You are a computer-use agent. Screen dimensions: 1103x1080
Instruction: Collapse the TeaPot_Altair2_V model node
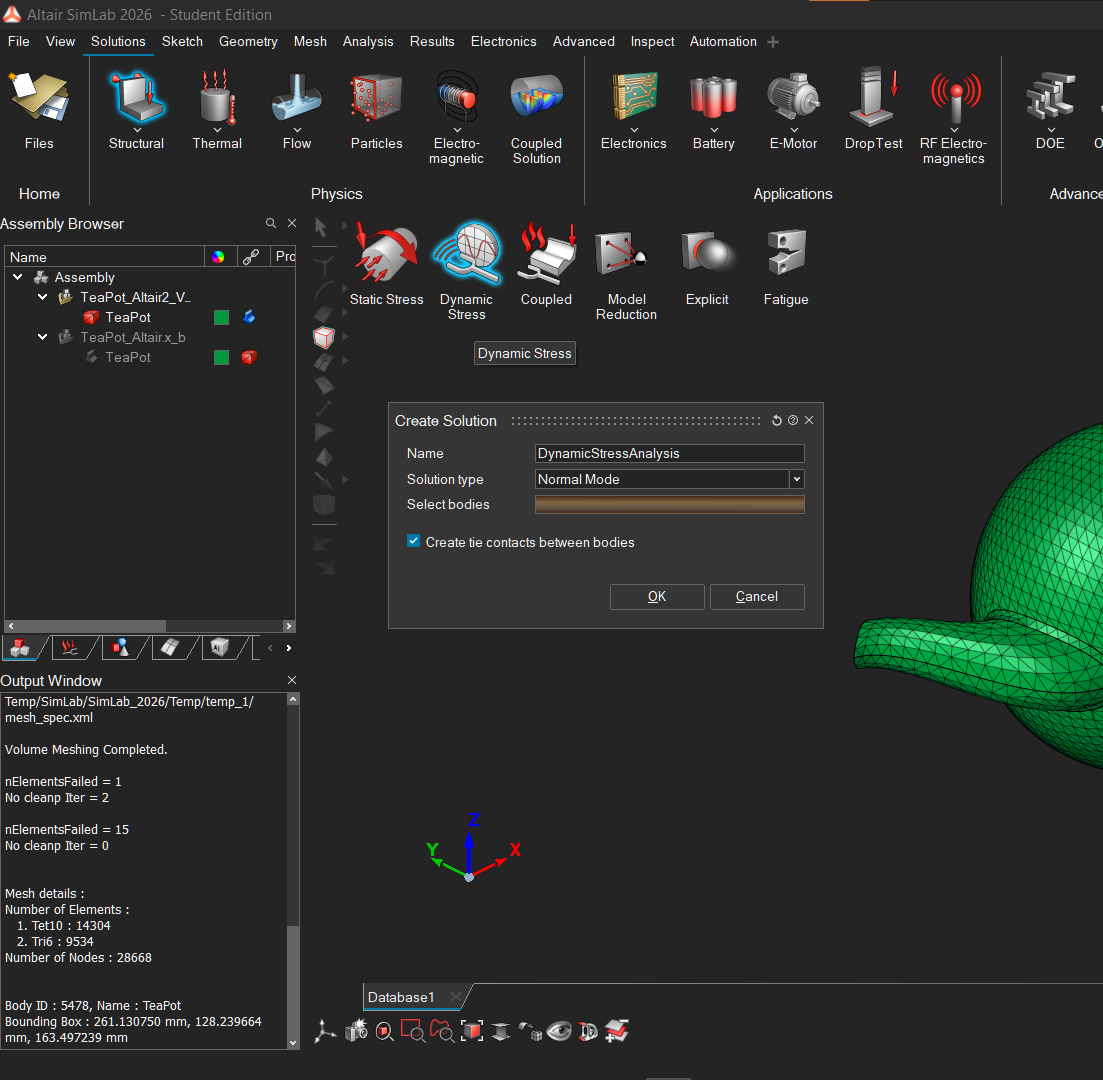point(42,297)
